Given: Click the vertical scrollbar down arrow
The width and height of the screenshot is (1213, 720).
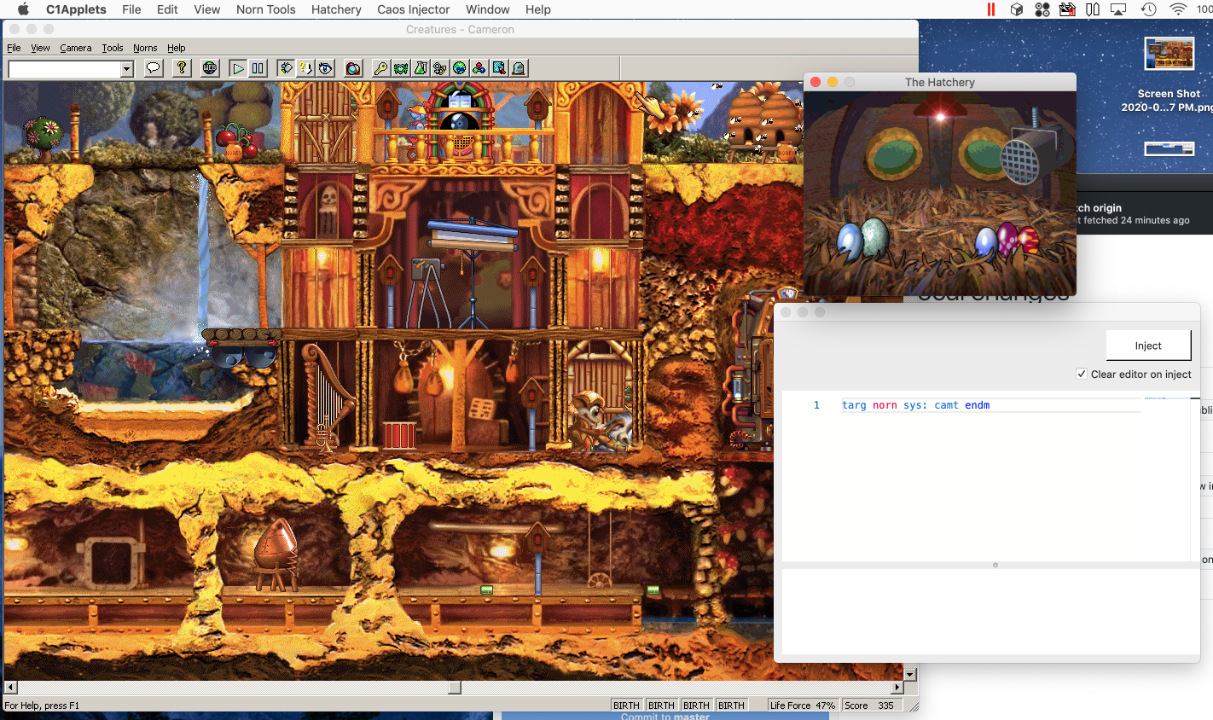Looking at the screenshot, I should tap(911, 675).
